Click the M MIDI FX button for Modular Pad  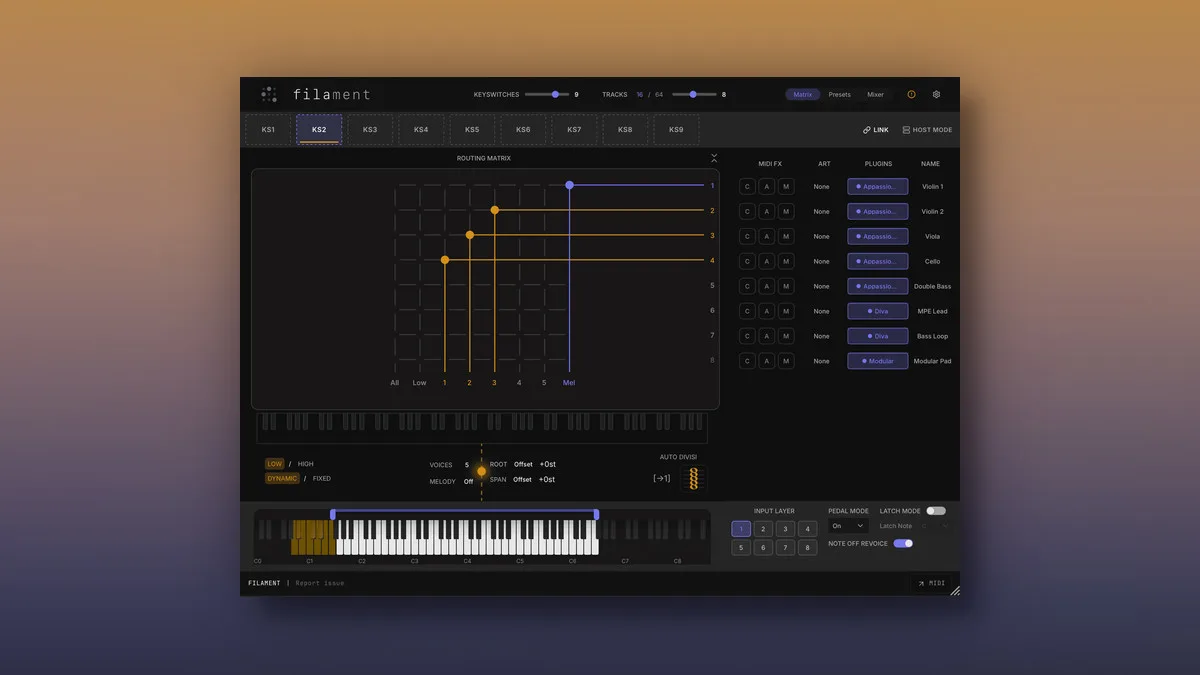click(786, 361)
